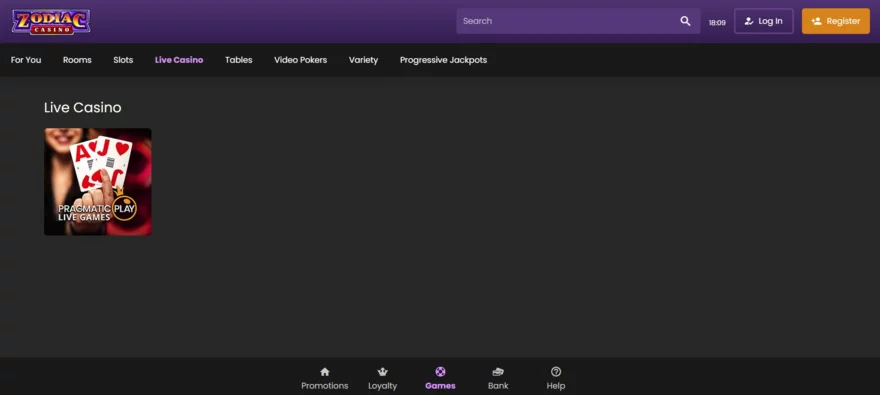880x395 pixels.
Task: Click the orange Register button label
Action: (x=843, y=21)
